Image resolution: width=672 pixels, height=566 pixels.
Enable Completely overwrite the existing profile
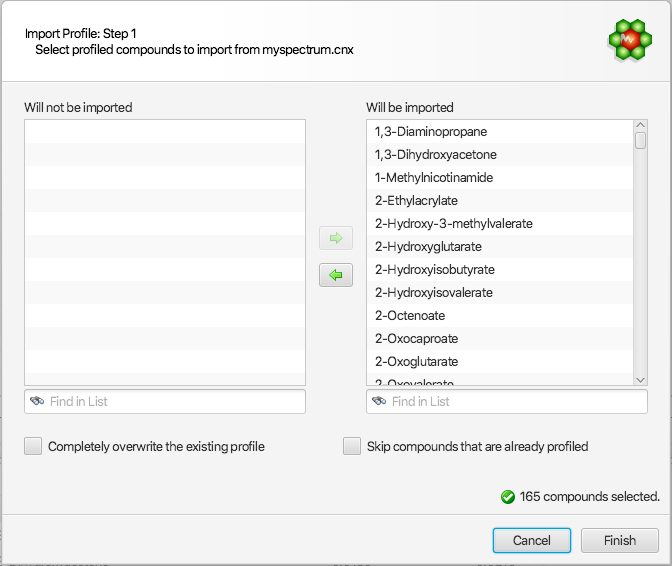(x=34, y=446)
